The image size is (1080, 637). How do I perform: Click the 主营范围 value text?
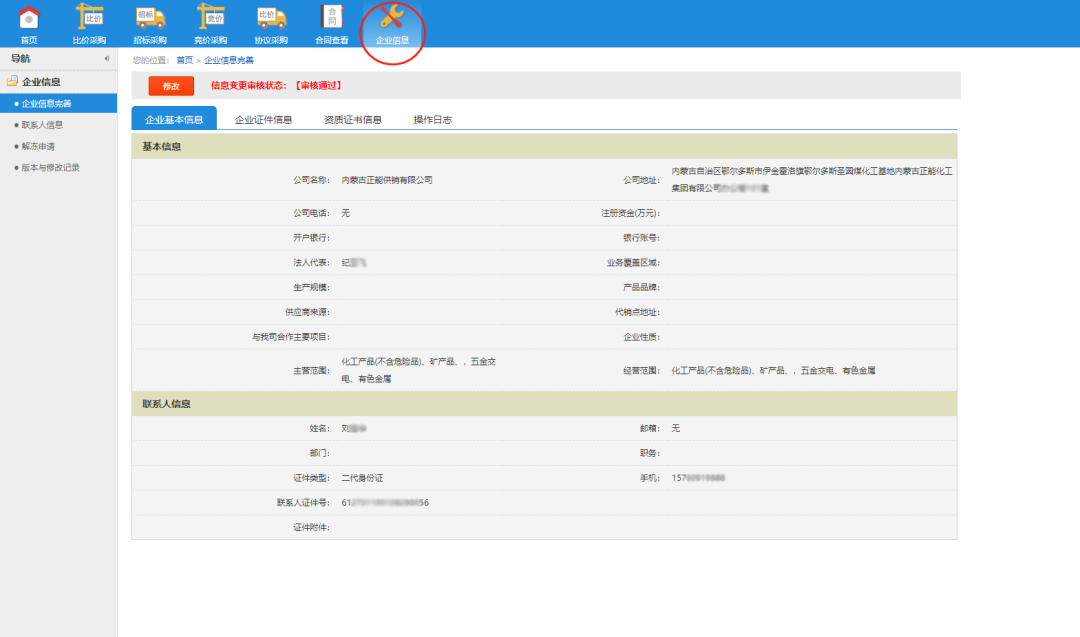[419, 370]
